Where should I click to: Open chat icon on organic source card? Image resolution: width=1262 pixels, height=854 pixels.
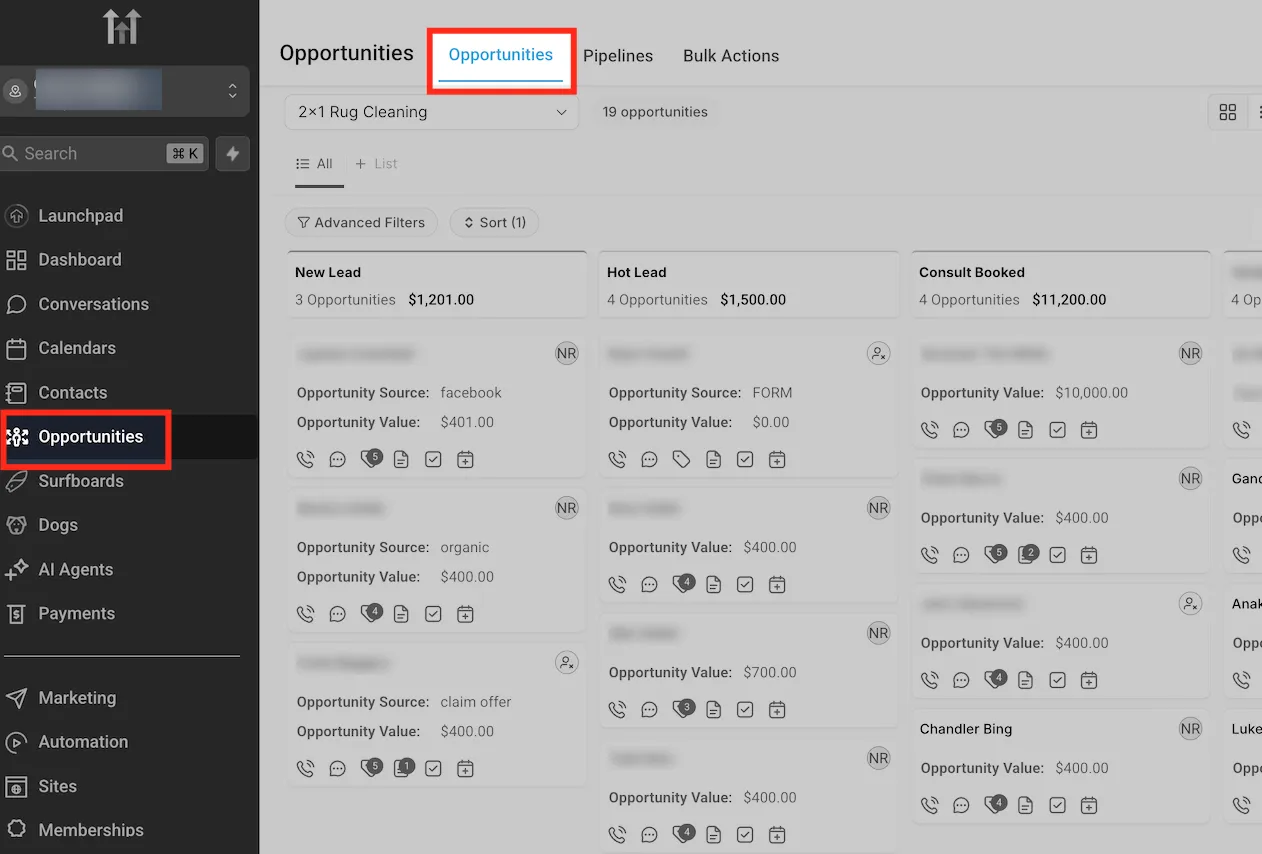click(x=338, y=614)
